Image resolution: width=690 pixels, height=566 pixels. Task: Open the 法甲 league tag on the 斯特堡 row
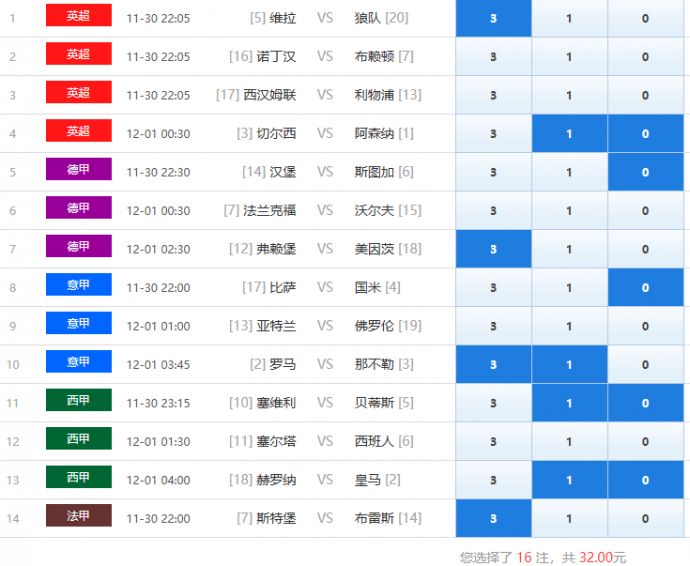(x=78, y=516)
